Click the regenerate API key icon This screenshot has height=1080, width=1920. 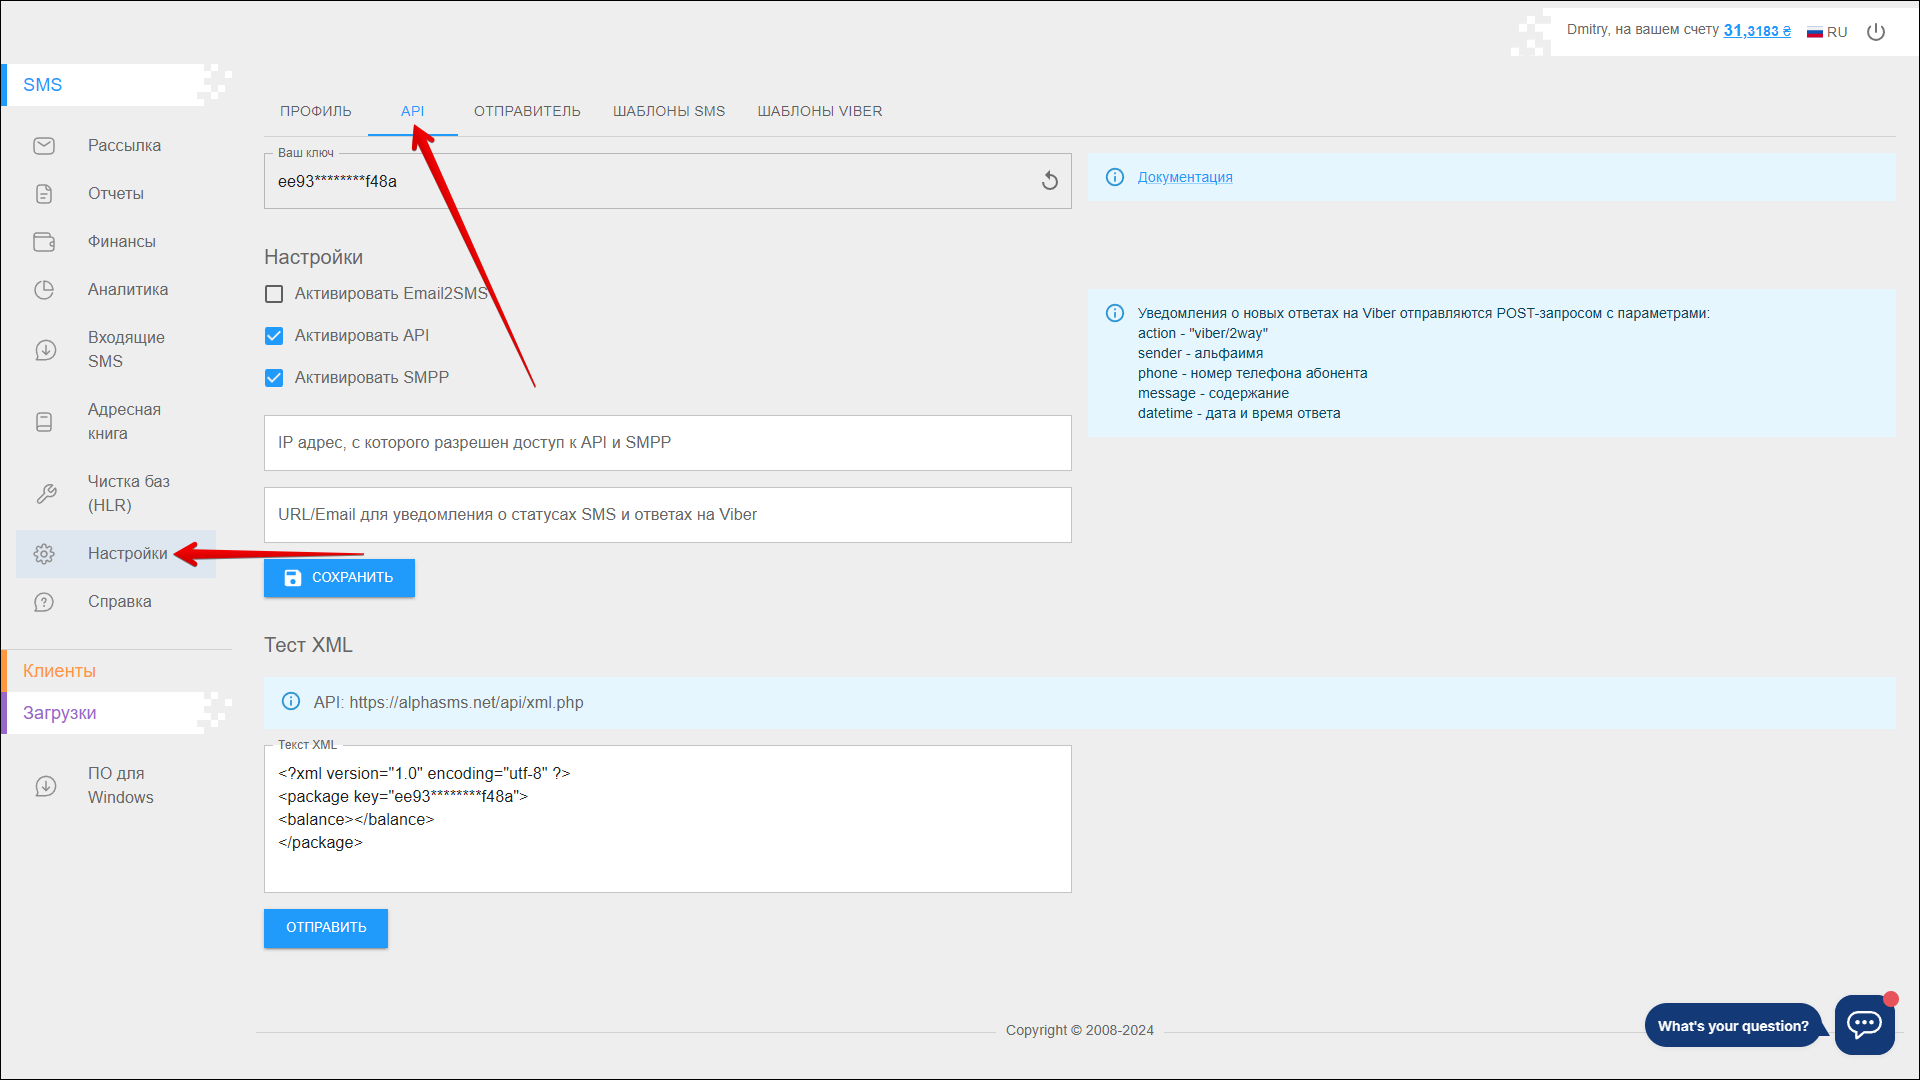pyautogui.click(x=1049, y=181)
